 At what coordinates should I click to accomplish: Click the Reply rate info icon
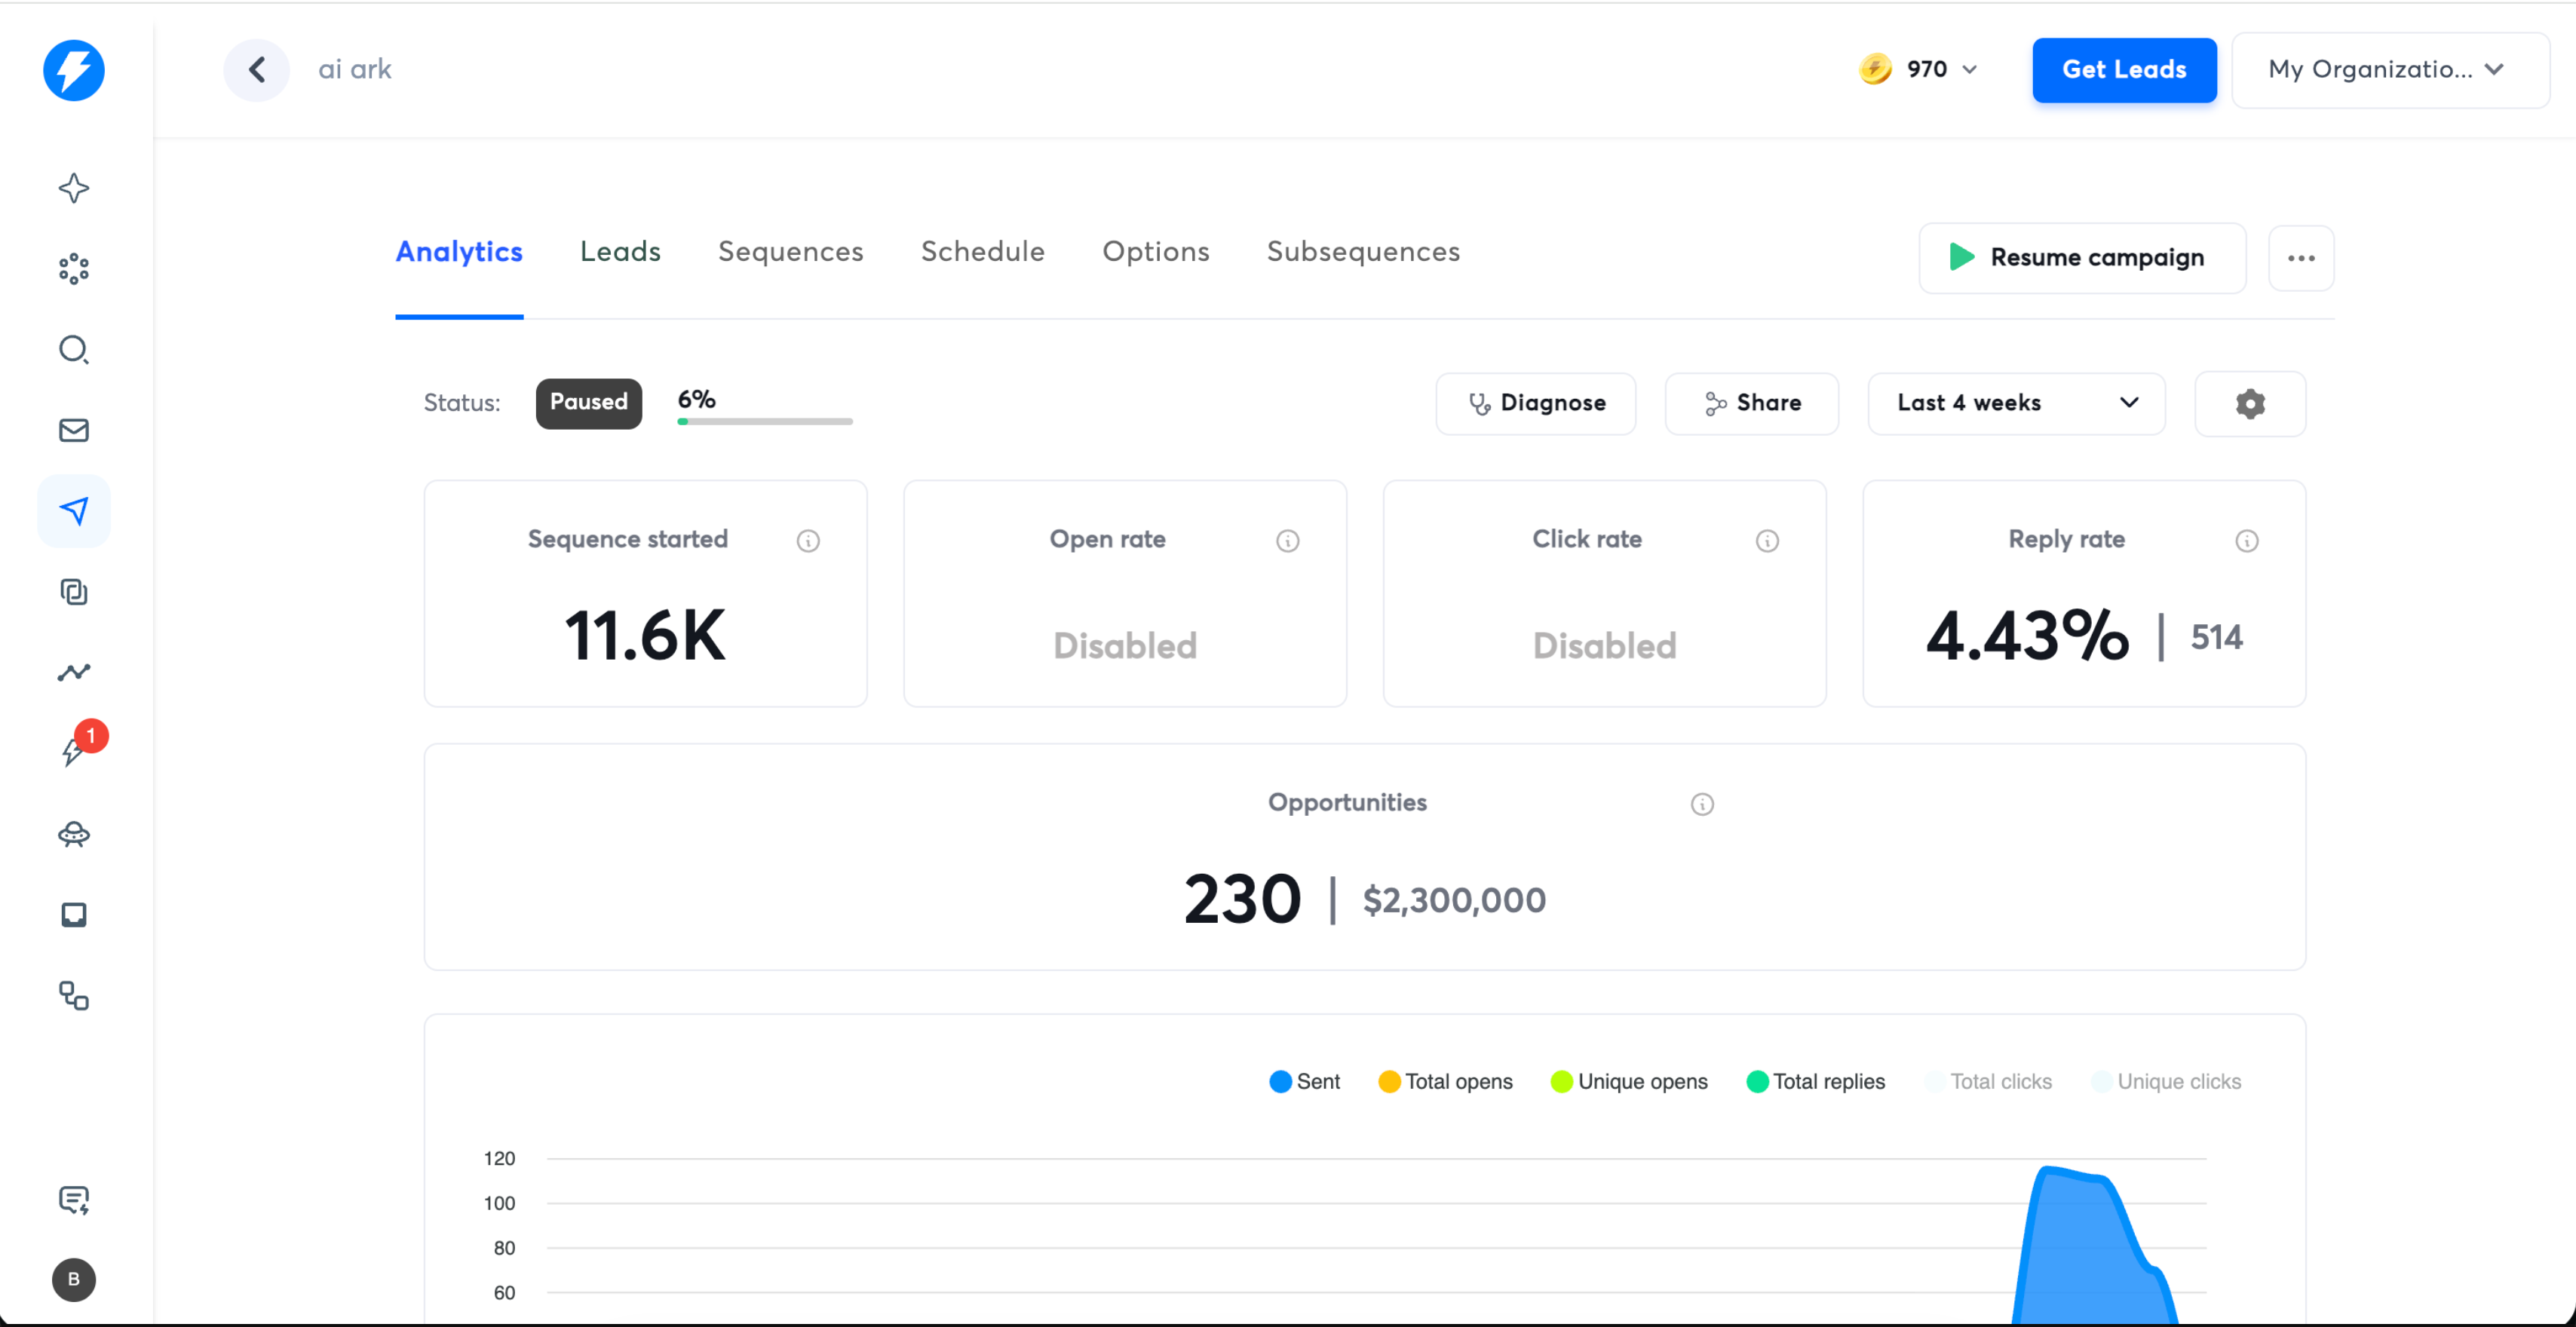[x=2246, y=540]
